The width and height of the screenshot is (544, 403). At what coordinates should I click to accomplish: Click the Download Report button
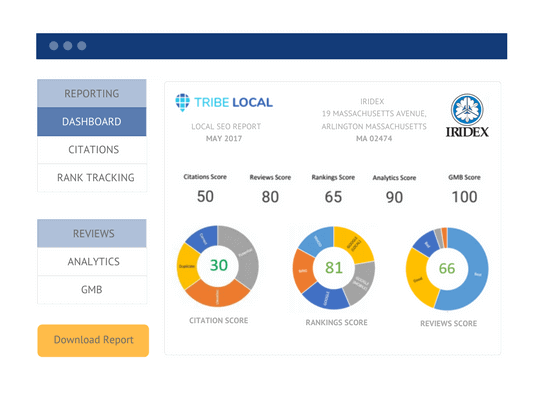pos(93,340)
